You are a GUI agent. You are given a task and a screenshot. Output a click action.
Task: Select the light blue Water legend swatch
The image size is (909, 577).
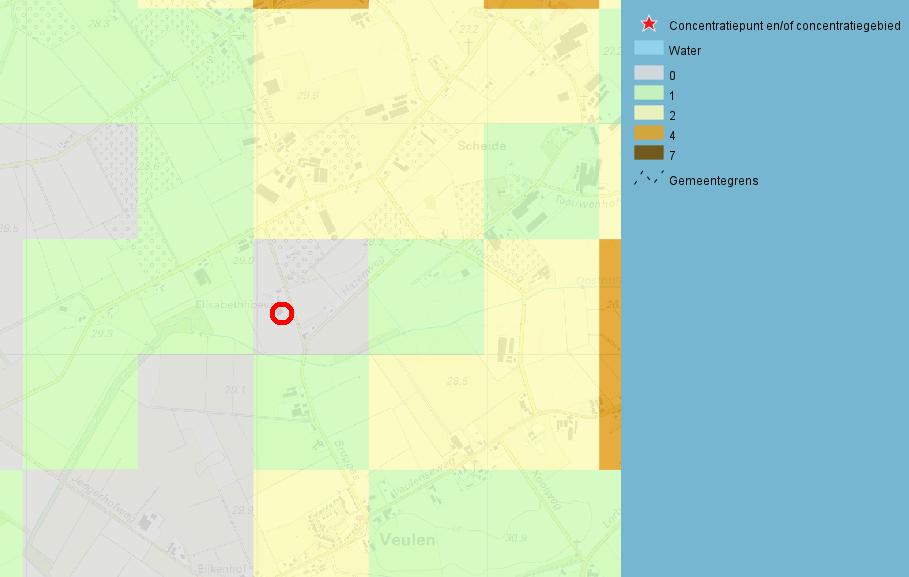point(649,48)
